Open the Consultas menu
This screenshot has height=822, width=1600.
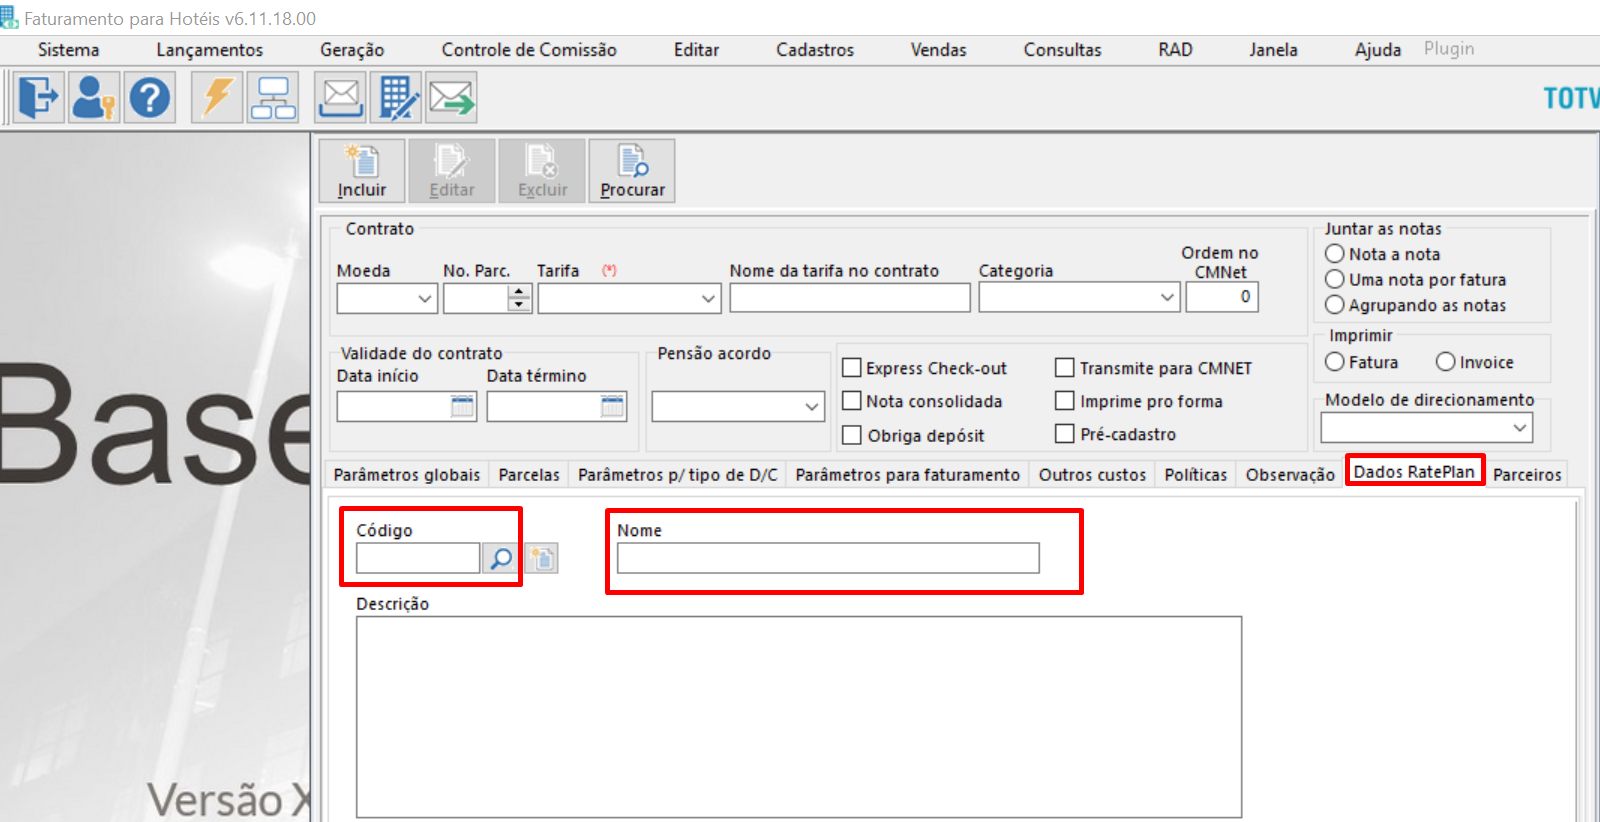coord(1062,50)
